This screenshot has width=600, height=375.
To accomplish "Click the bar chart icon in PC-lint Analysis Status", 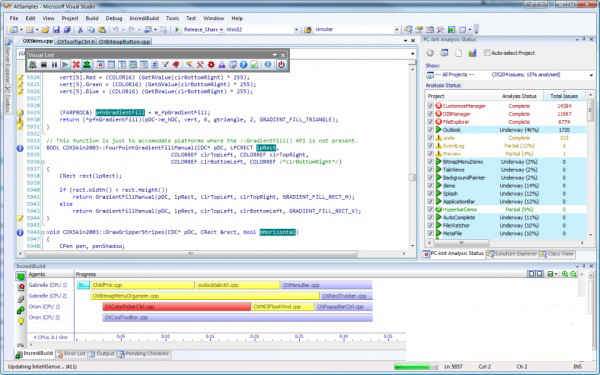I will pyautogui.click(x=472, y=53).
